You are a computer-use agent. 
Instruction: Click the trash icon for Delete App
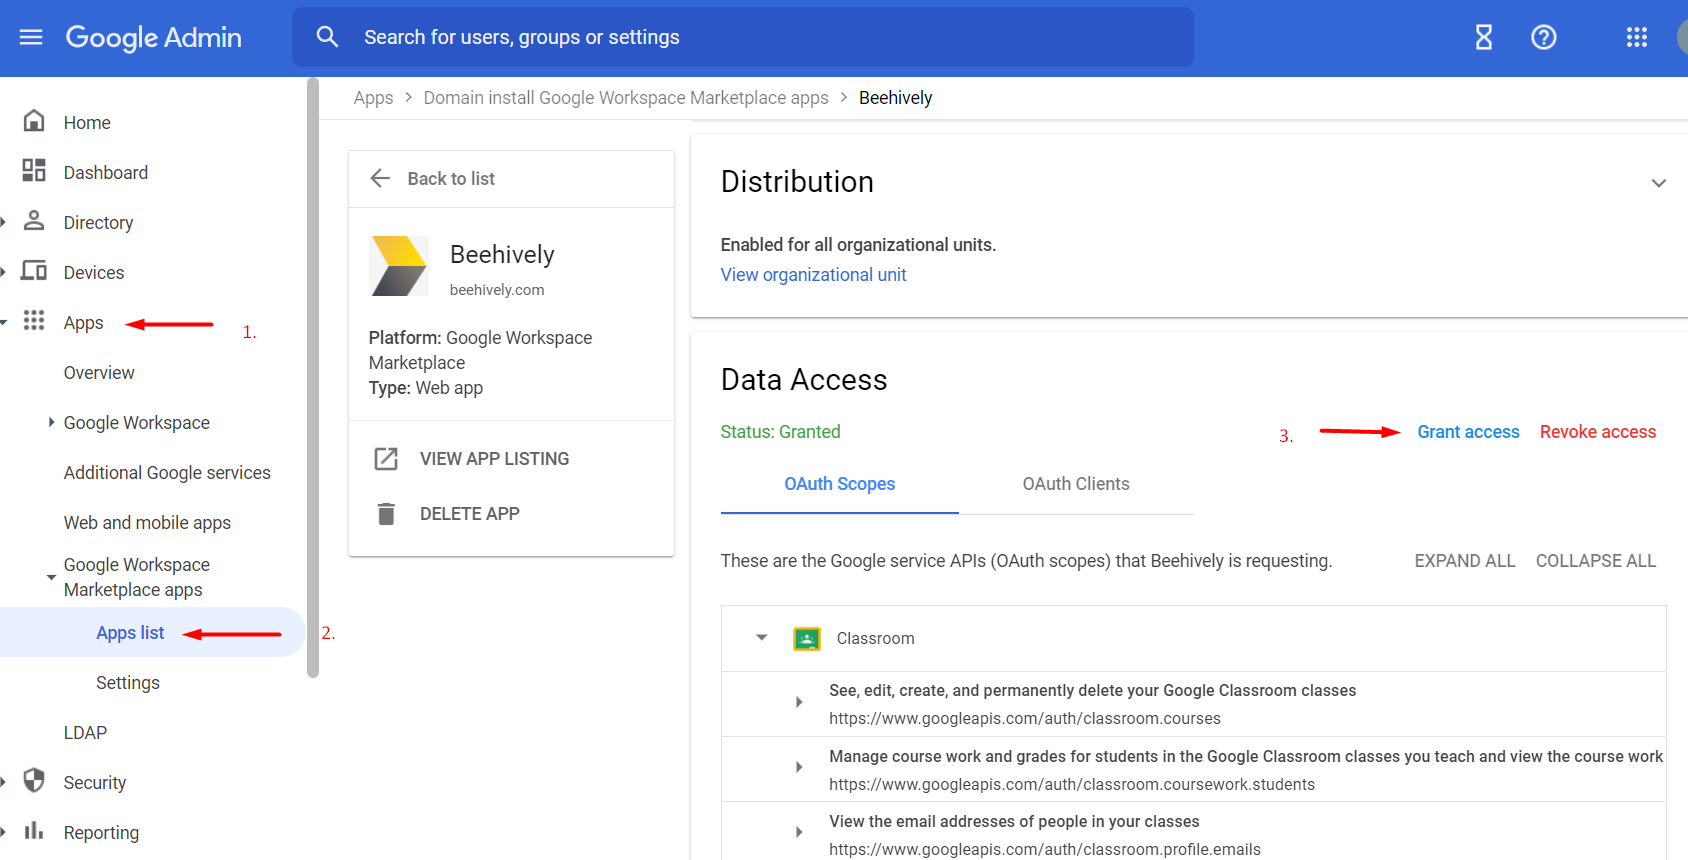pos(386,514)
